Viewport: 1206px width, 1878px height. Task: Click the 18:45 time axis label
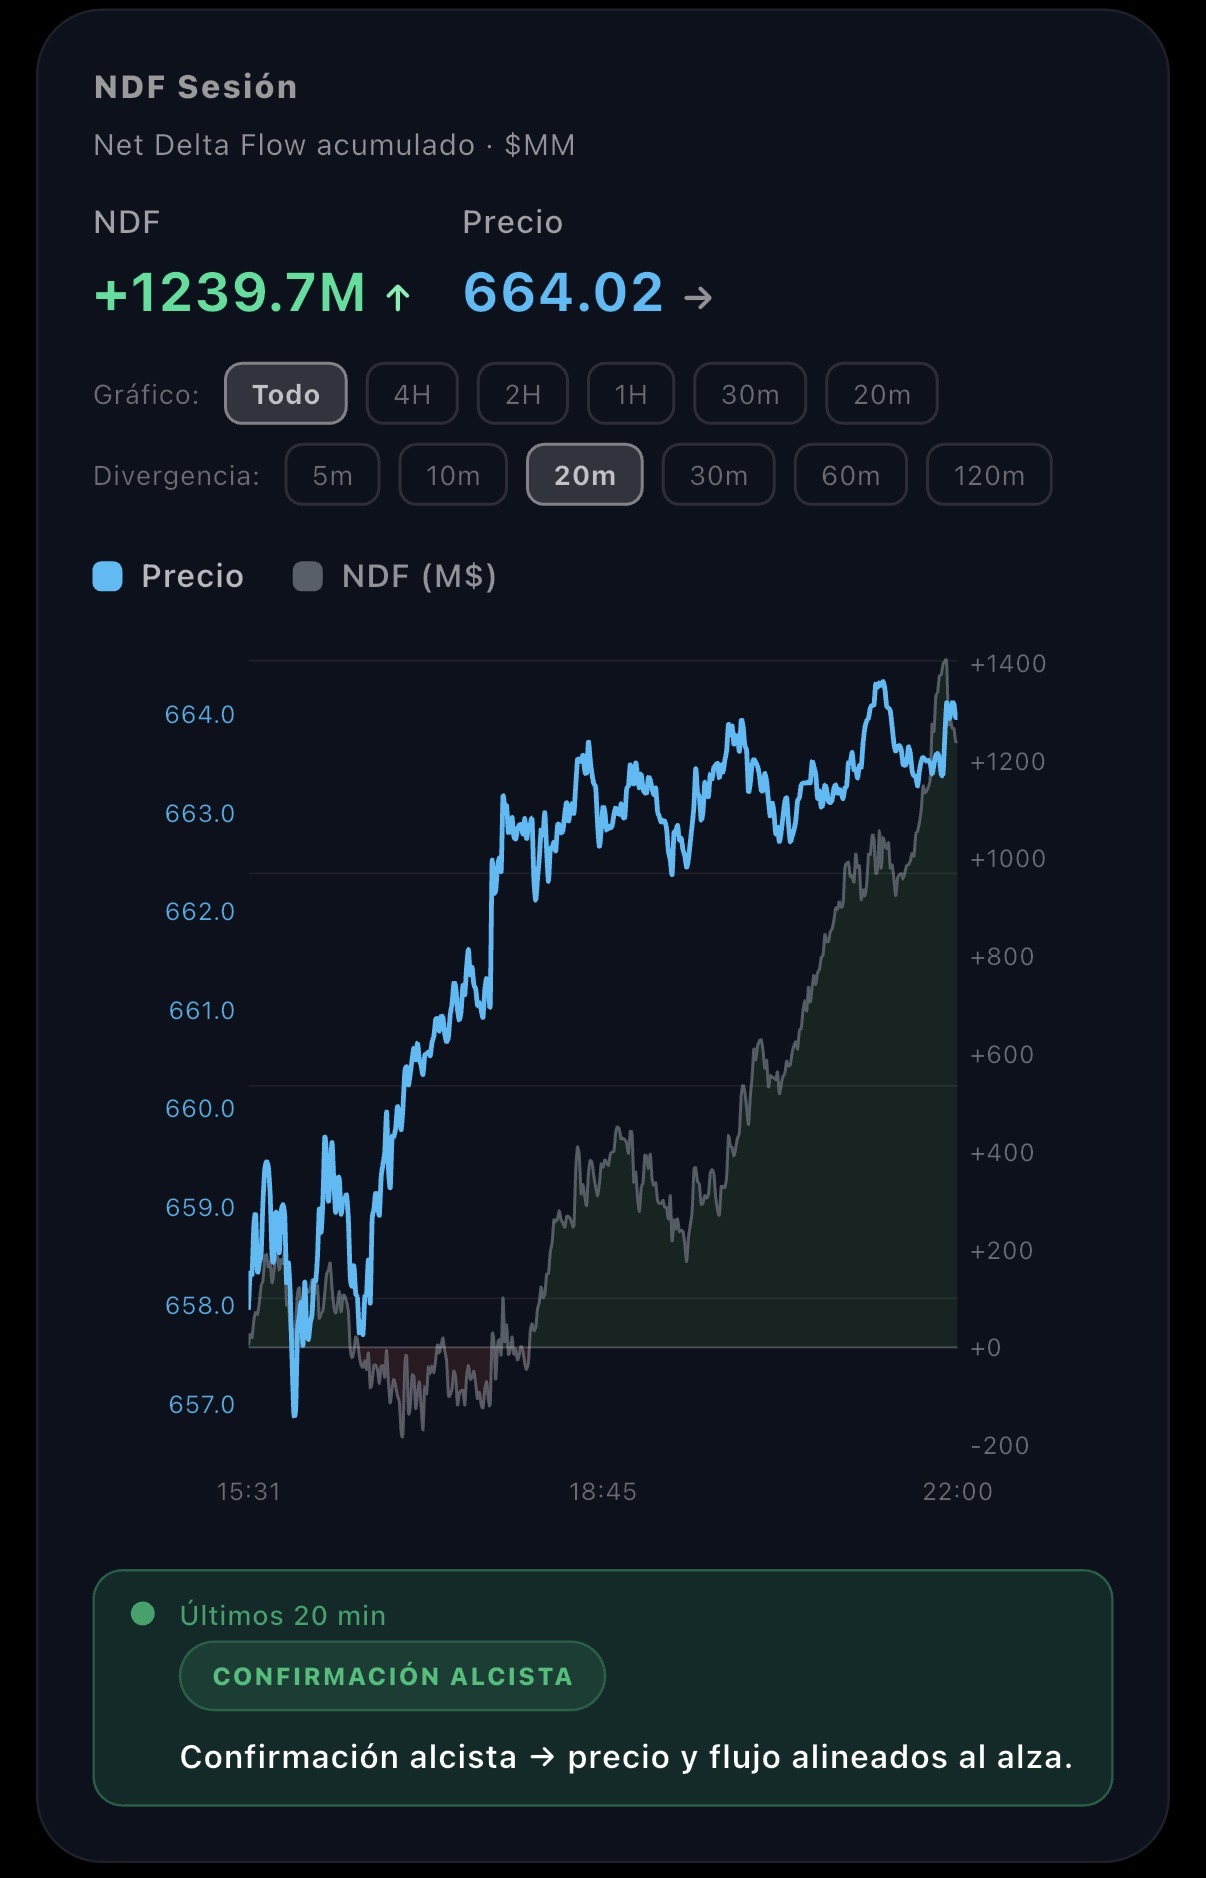602,1491
